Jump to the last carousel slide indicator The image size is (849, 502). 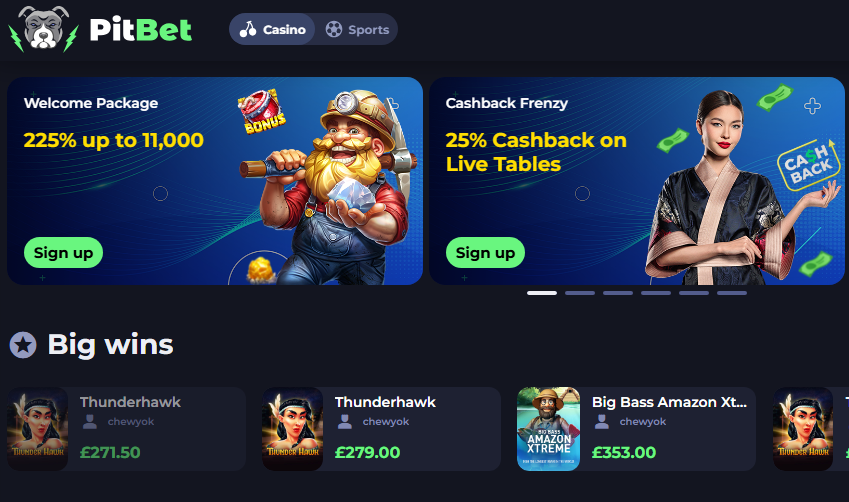(732, 293)
